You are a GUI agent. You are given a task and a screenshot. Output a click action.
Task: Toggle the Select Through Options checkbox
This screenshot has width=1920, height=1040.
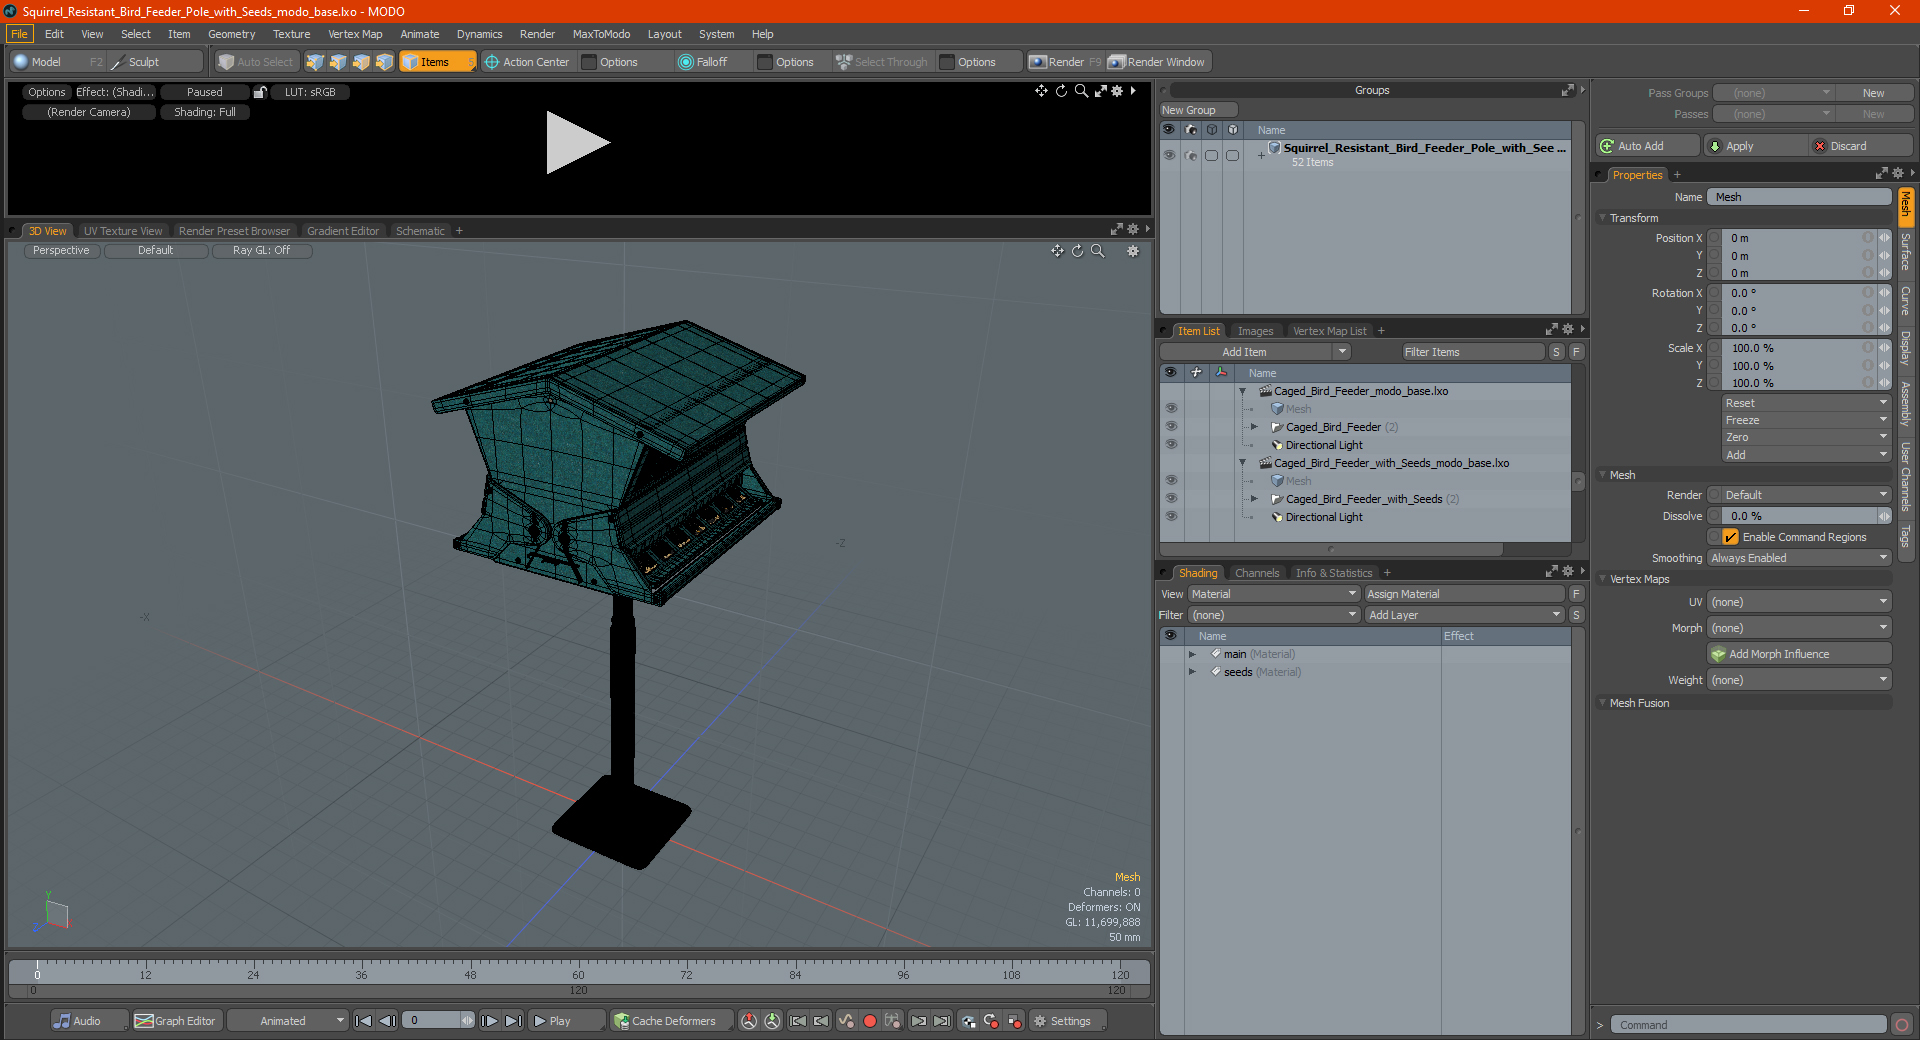(x=947, y=62)
